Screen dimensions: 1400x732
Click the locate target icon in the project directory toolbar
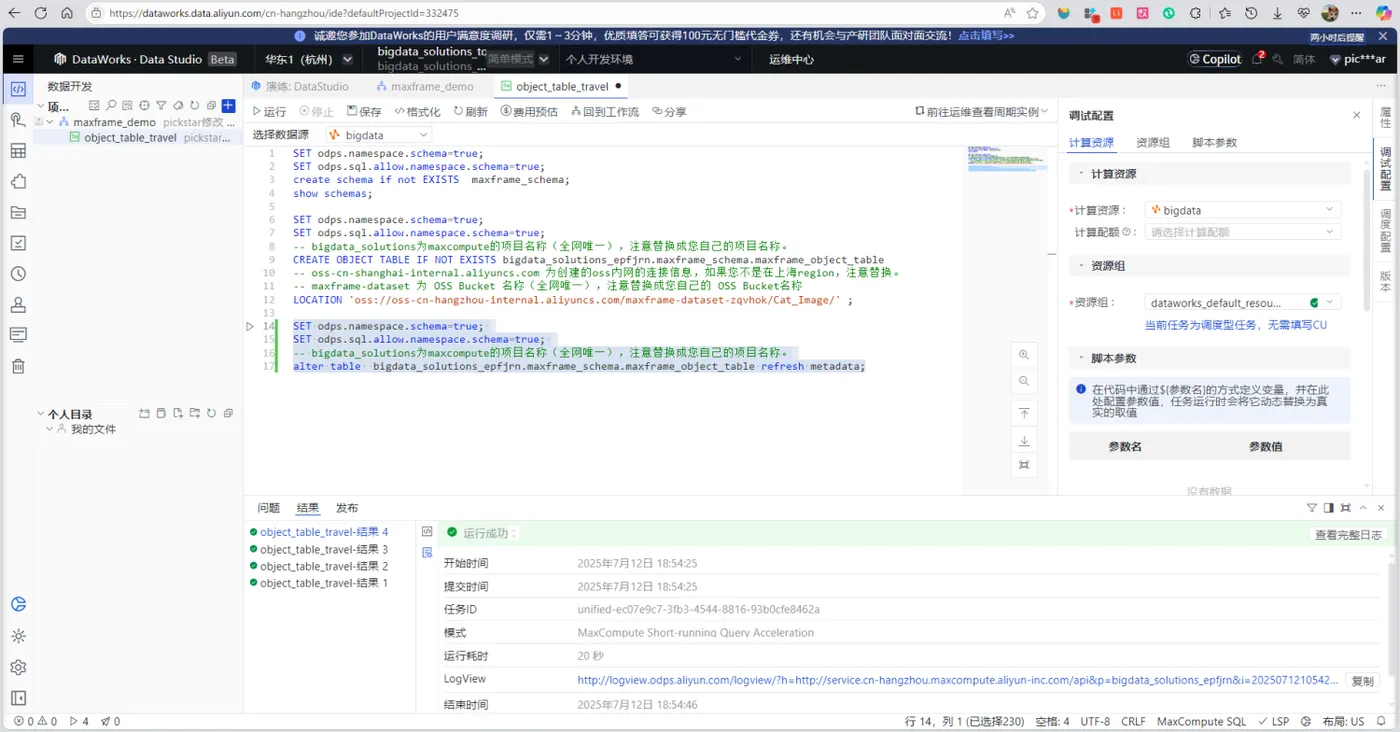[x=144, y=105]
